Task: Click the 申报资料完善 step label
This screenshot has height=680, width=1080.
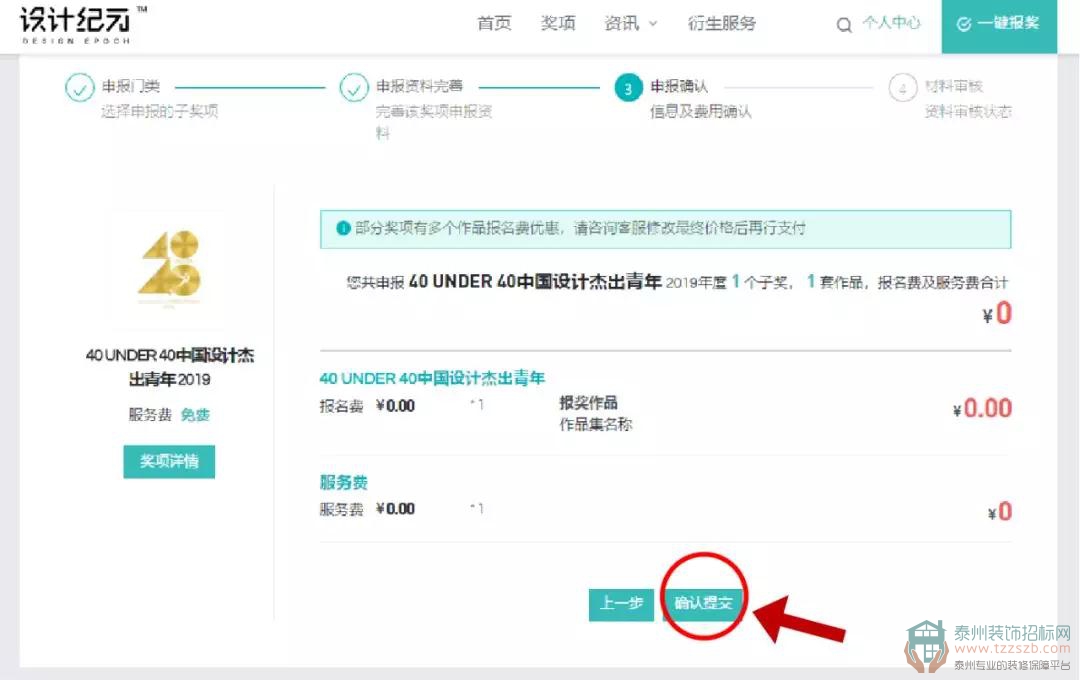Action: click(x=419, y=86)
